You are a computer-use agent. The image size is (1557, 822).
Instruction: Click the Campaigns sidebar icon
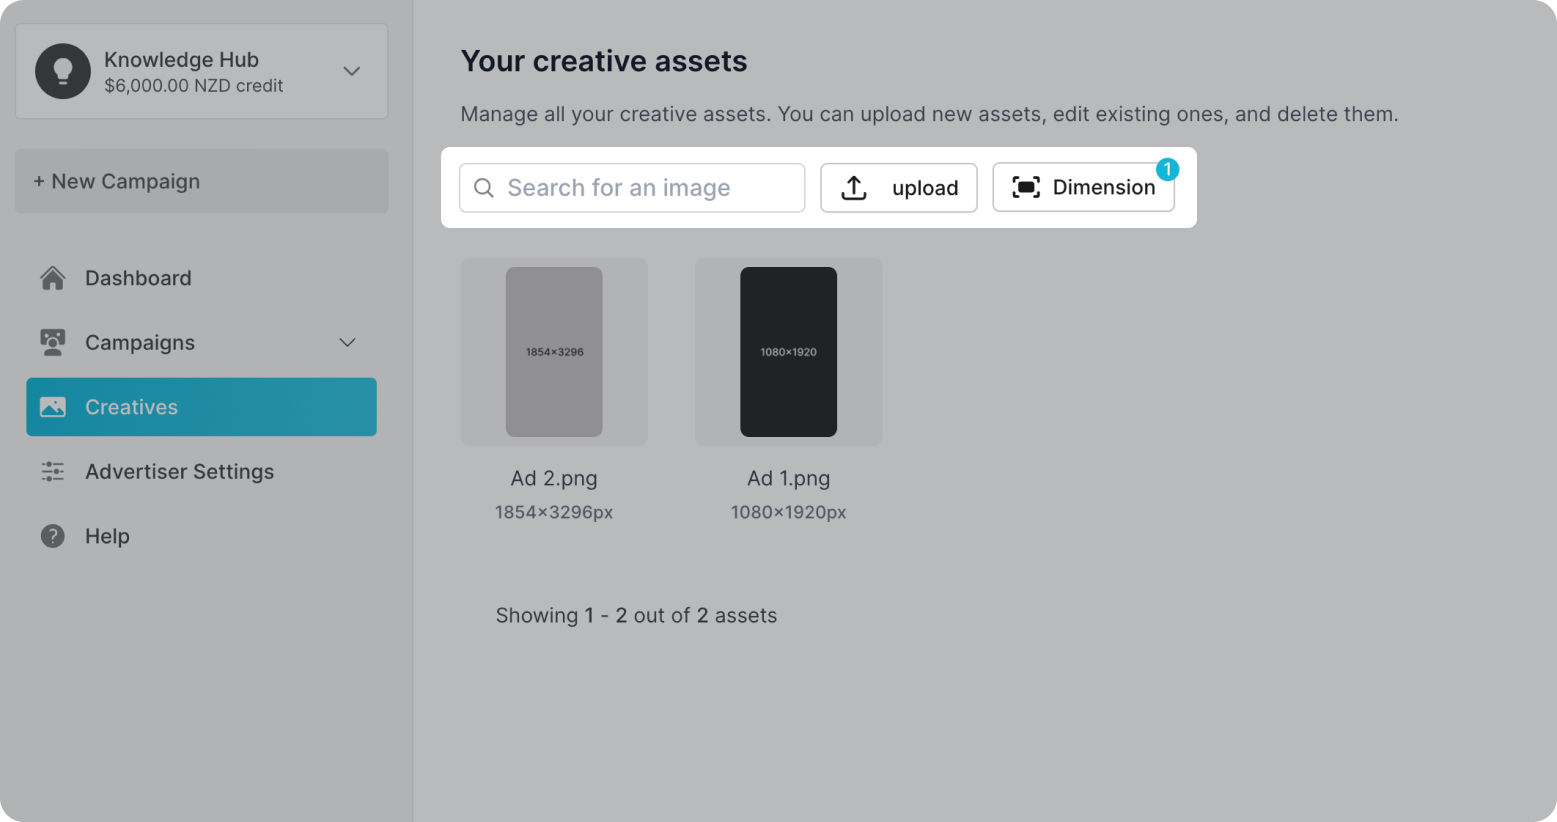tap(52, 342)
